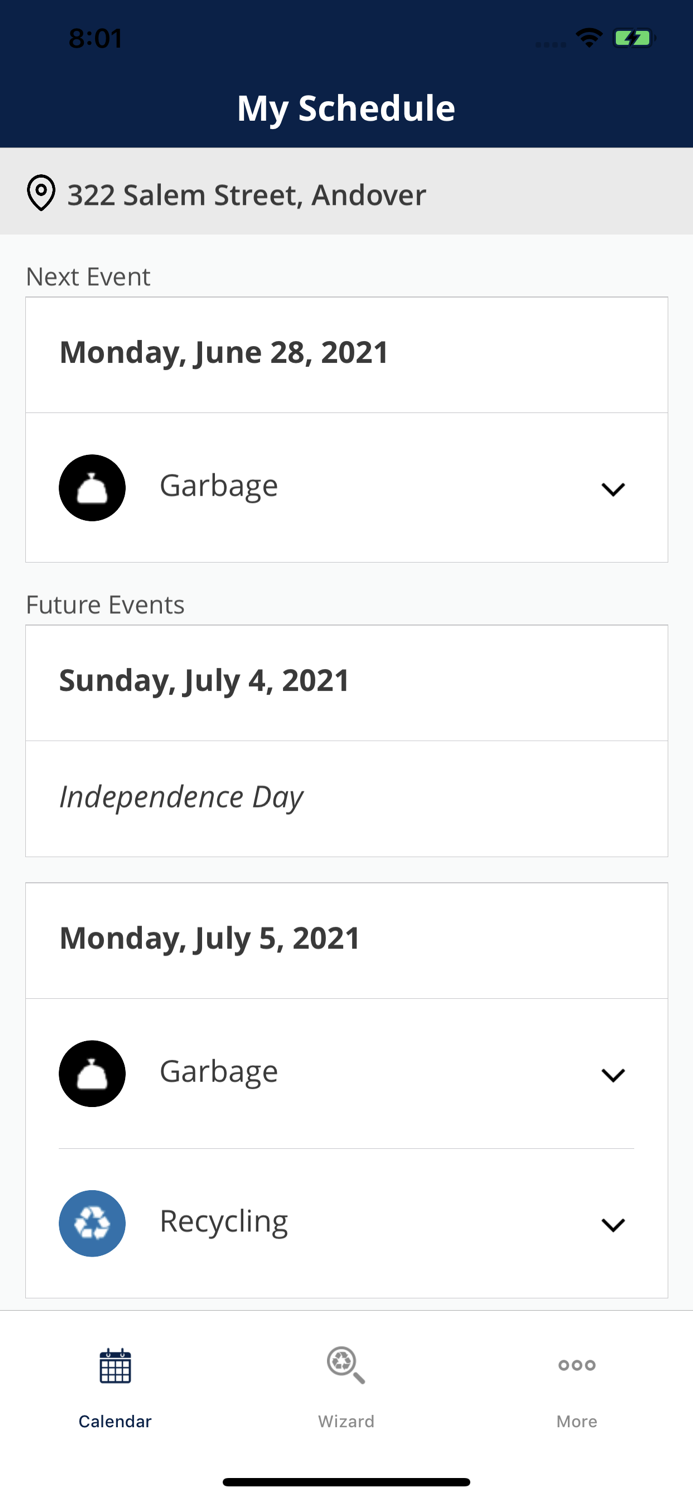Click the location pin beside the address
Screen dimensions: 693x1500
(41, 191)
